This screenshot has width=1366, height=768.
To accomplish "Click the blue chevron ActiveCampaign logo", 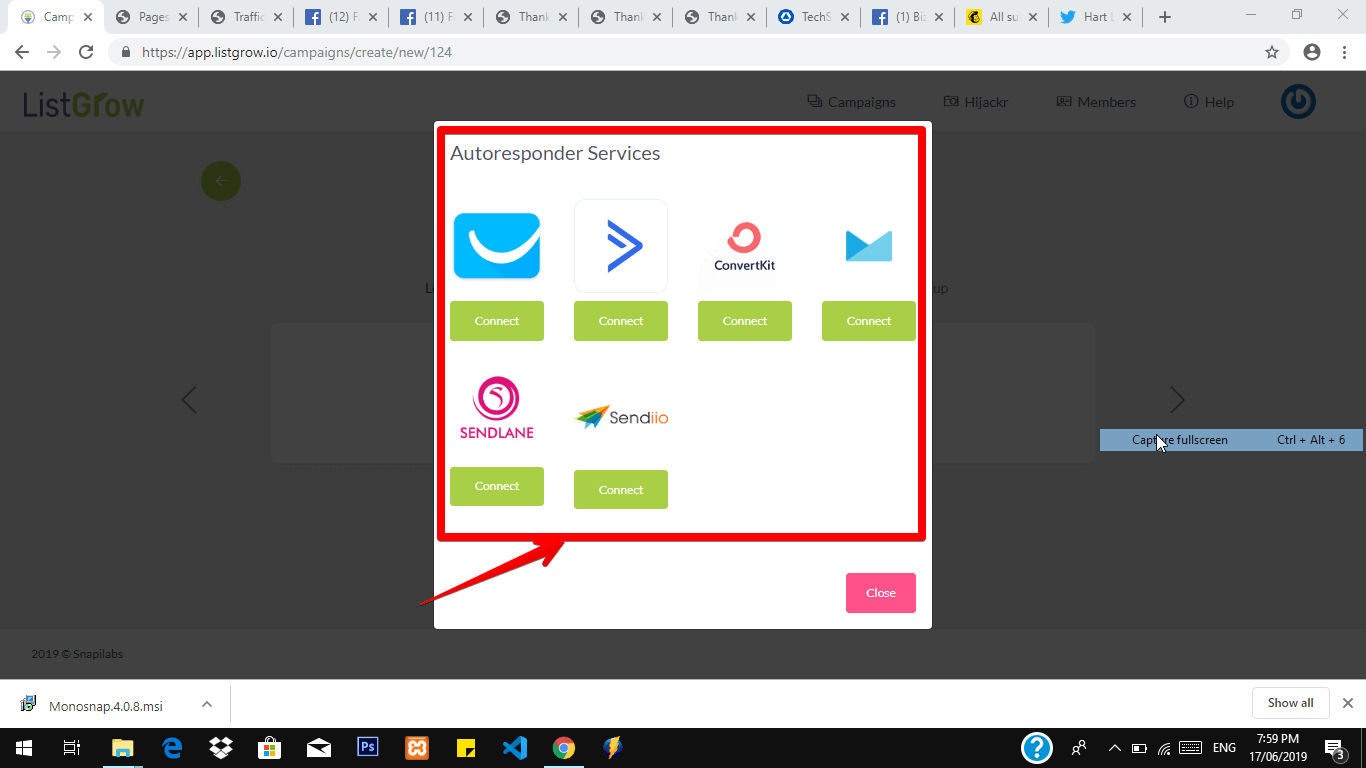I will [621, 246].
